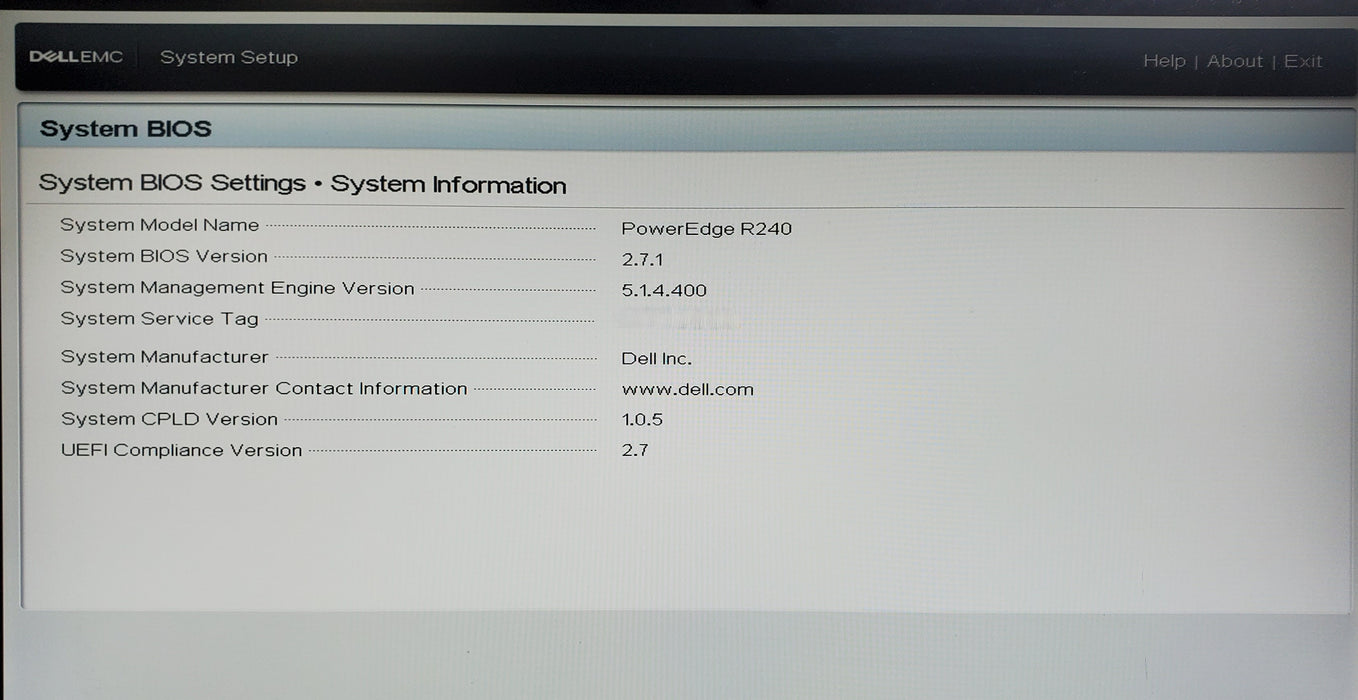Image resolution: width=1358 pixels, height=700 pixels.
Task: Click the value 5.1.4.400
Action: coord(664,290)
